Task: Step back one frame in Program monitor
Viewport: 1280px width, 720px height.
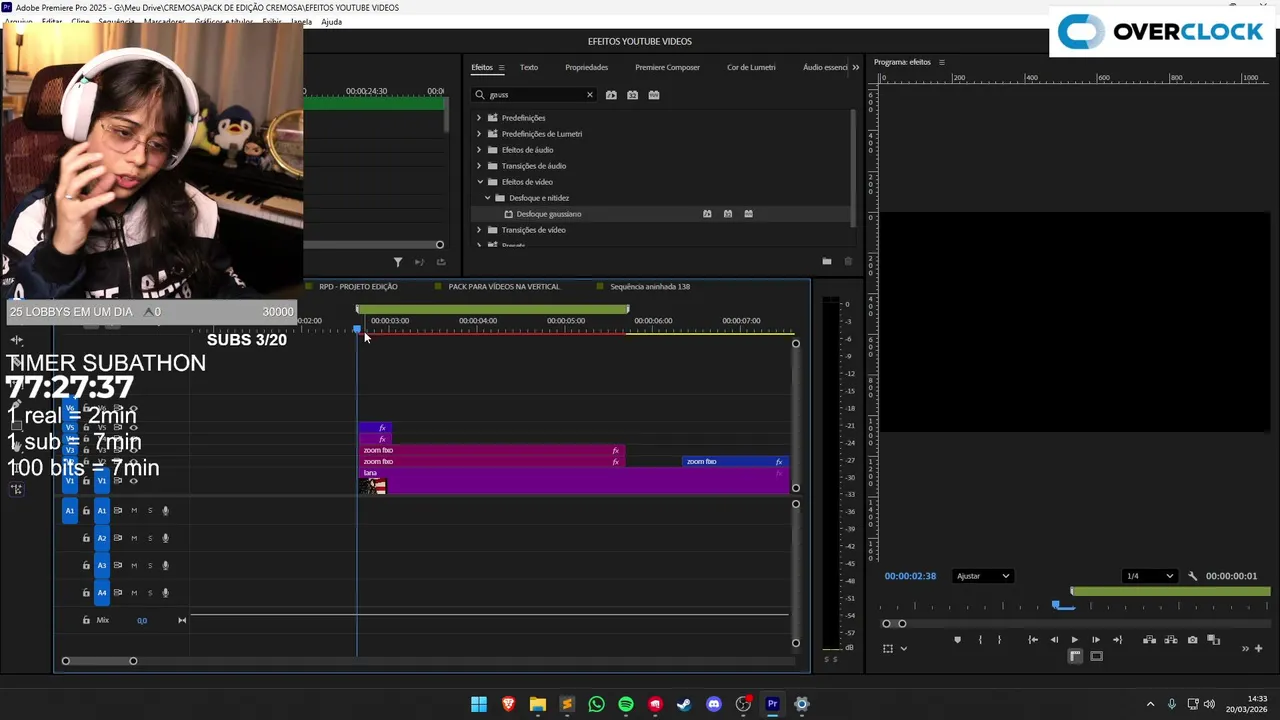Action: click(x=1054, y=640)
